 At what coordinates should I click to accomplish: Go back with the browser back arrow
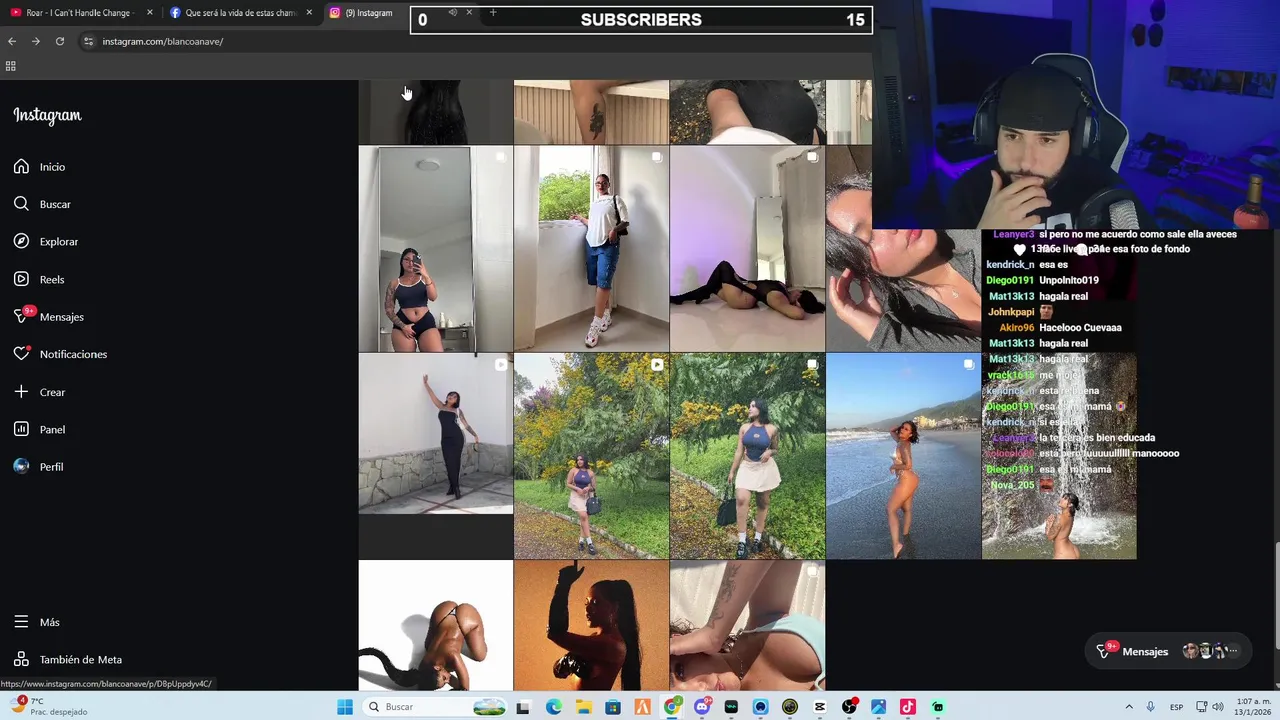(12, 41)
